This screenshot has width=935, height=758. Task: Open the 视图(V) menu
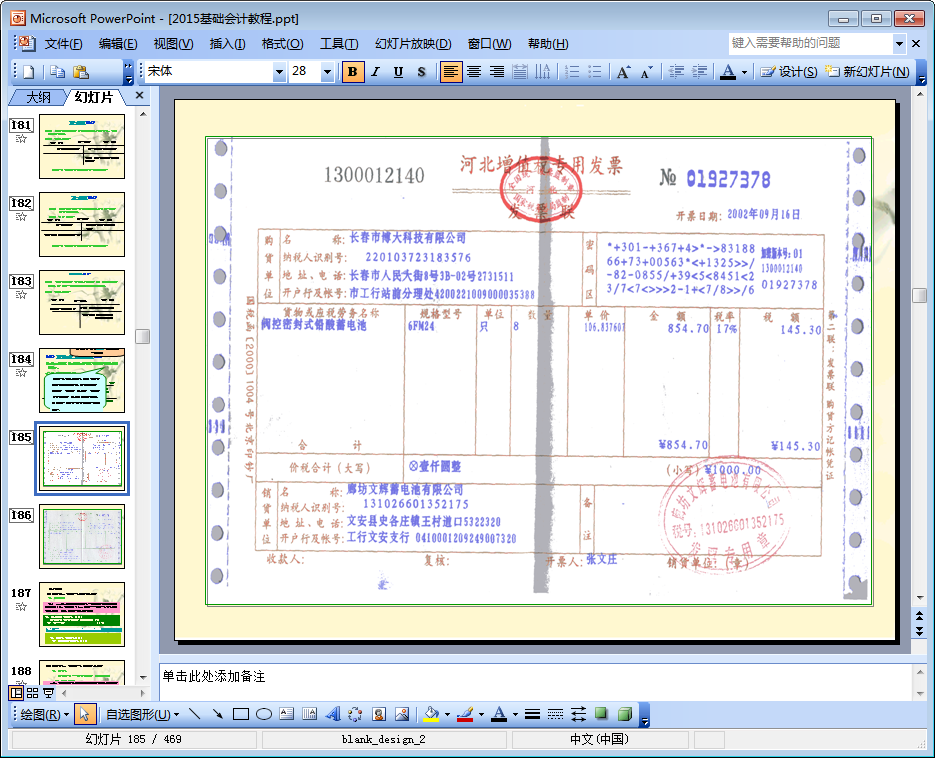[173, 44]
